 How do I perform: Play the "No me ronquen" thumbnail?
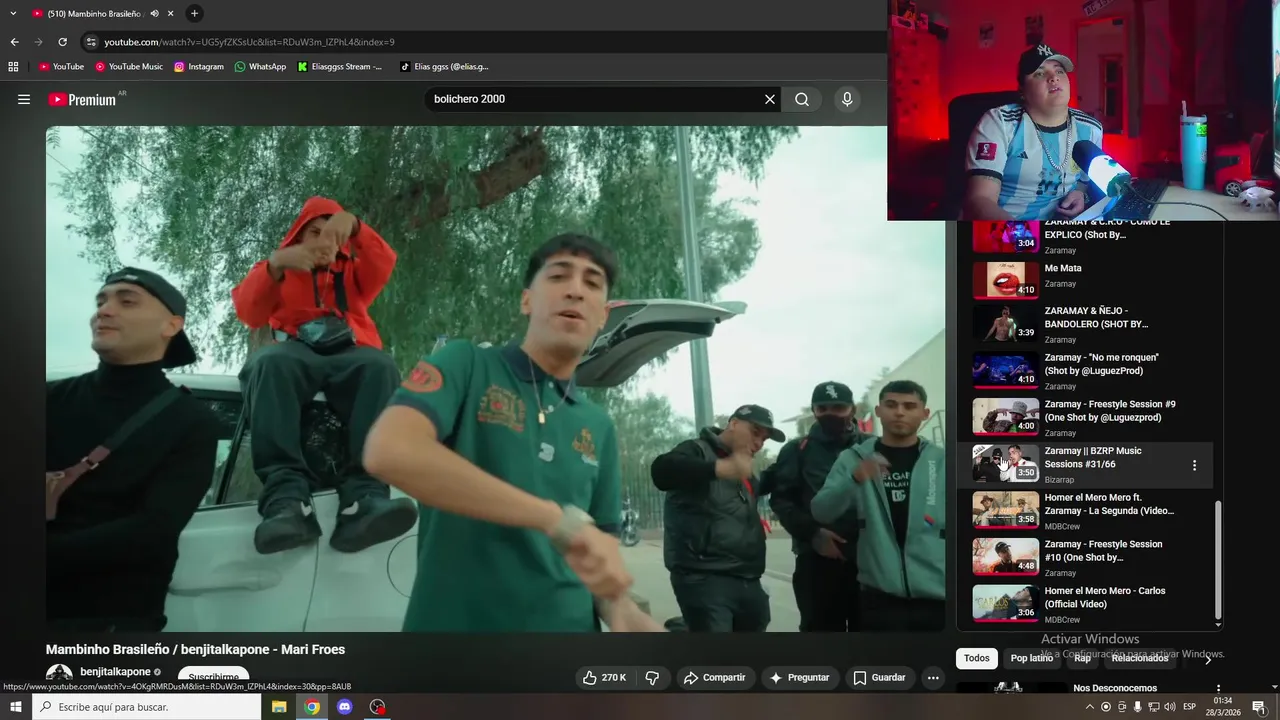(x=1006, y=370)
